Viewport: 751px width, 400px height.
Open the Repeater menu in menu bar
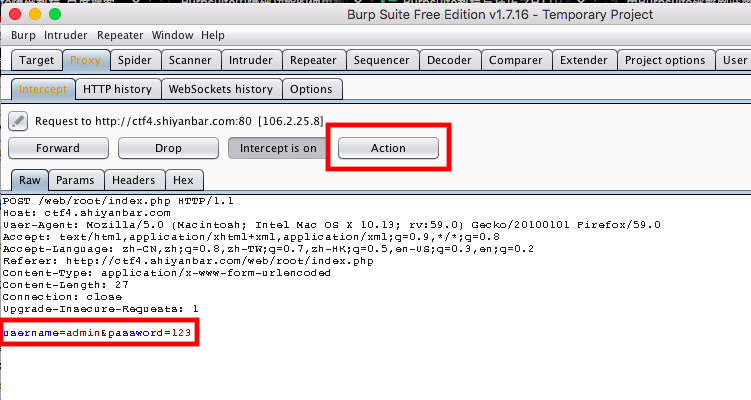[x=120, y=35]
